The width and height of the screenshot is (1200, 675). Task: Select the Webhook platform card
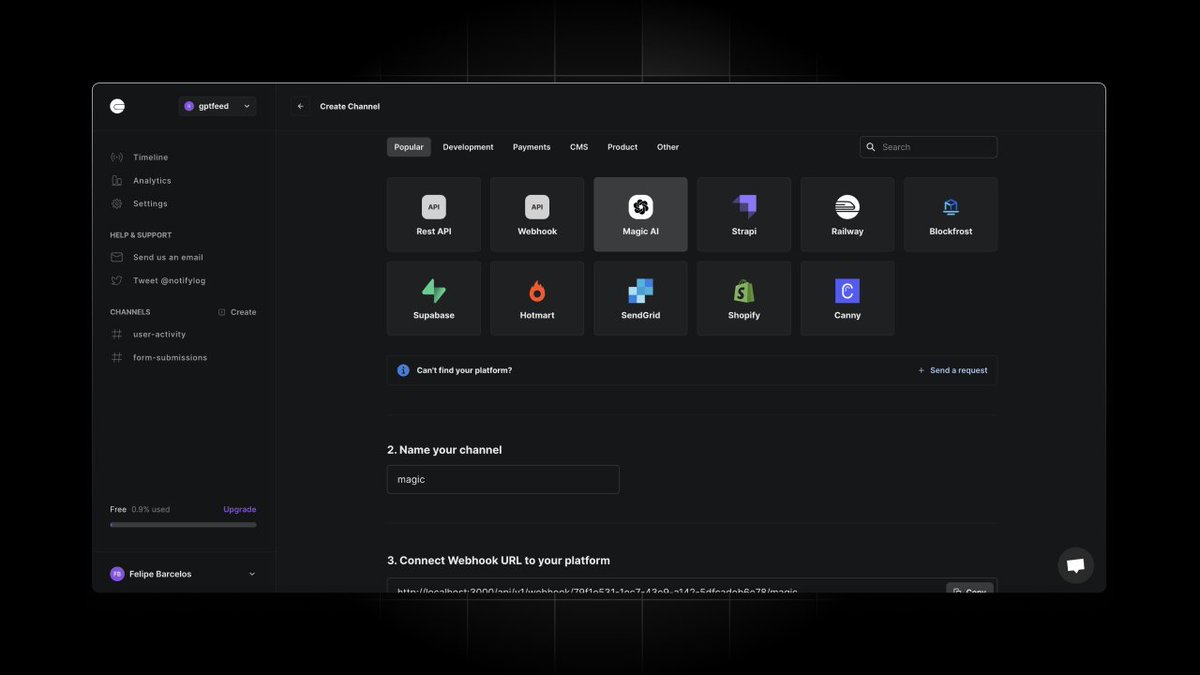tap(537, 214)
